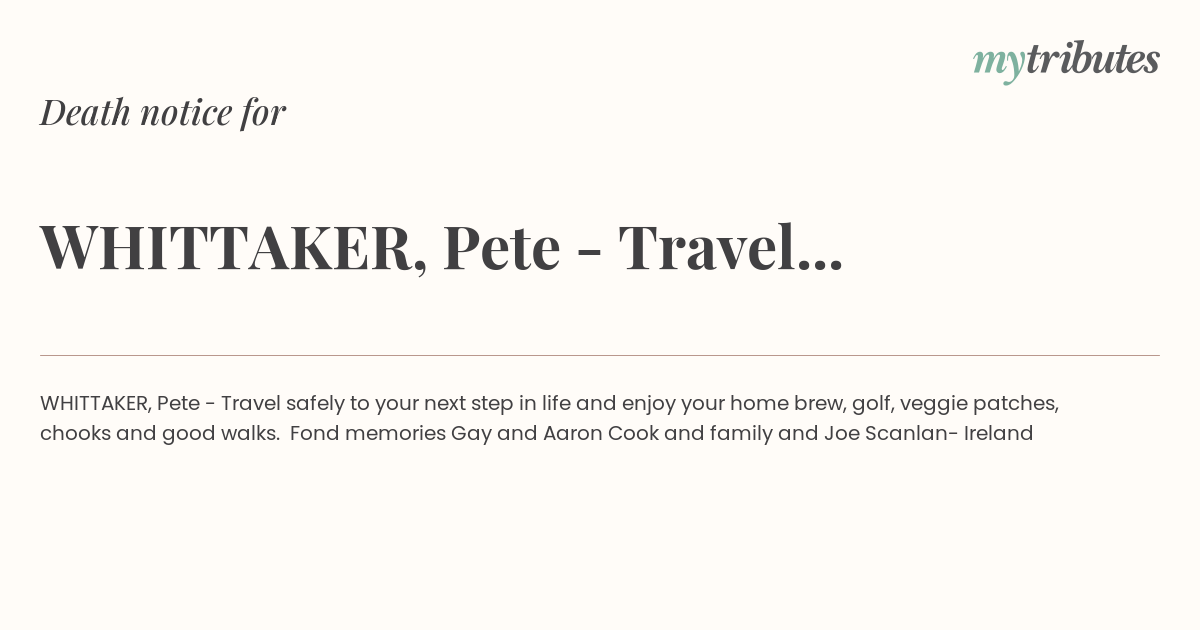Image resolution: width=1200 pixels, height=630 pixels.
Task: Select the word 'Pete' in the large headline
Action: (x=501, y=247)
